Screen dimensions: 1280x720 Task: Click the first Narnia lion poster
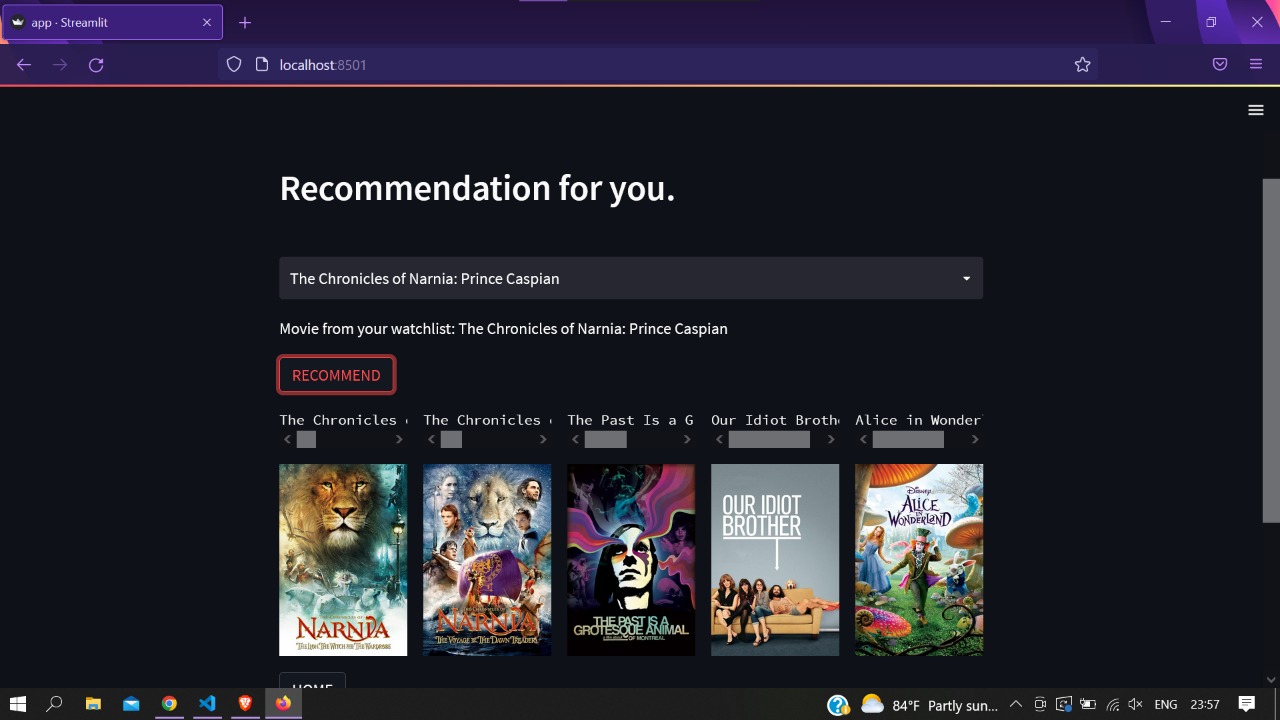pyautogui.click(x=343, y=560)
